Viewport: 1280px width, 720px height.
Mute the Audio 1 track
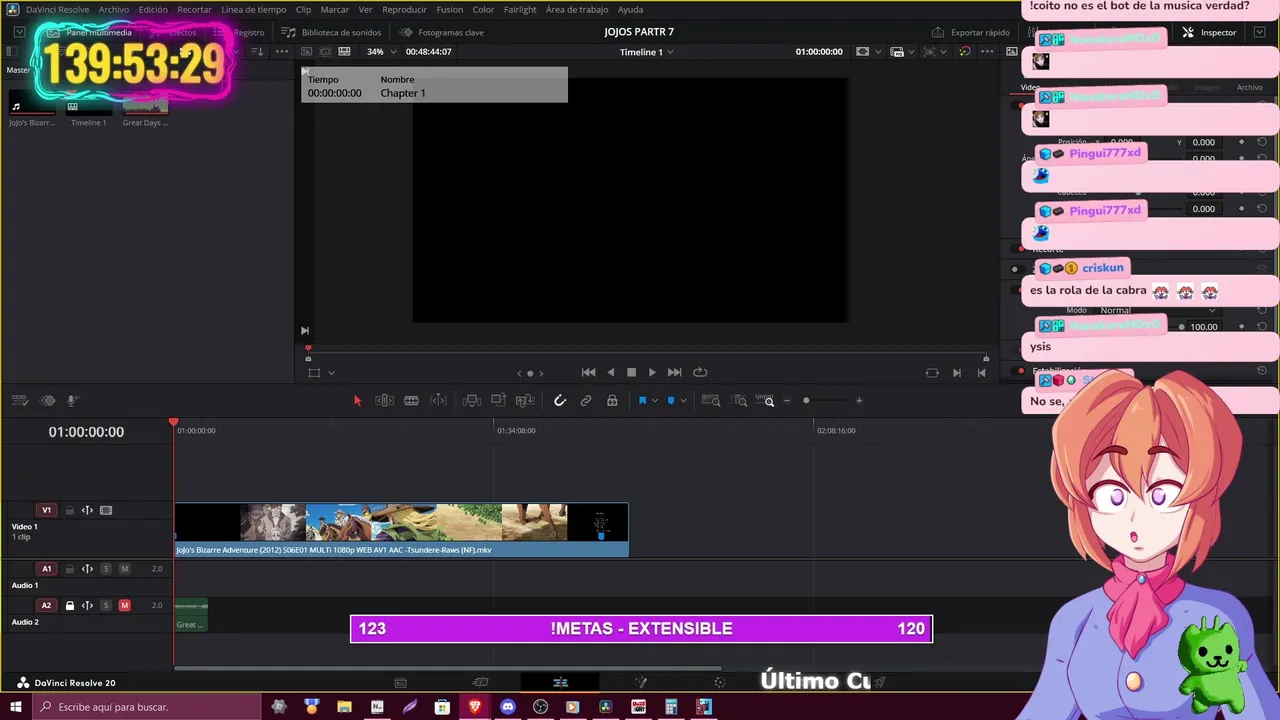(124, 569)
